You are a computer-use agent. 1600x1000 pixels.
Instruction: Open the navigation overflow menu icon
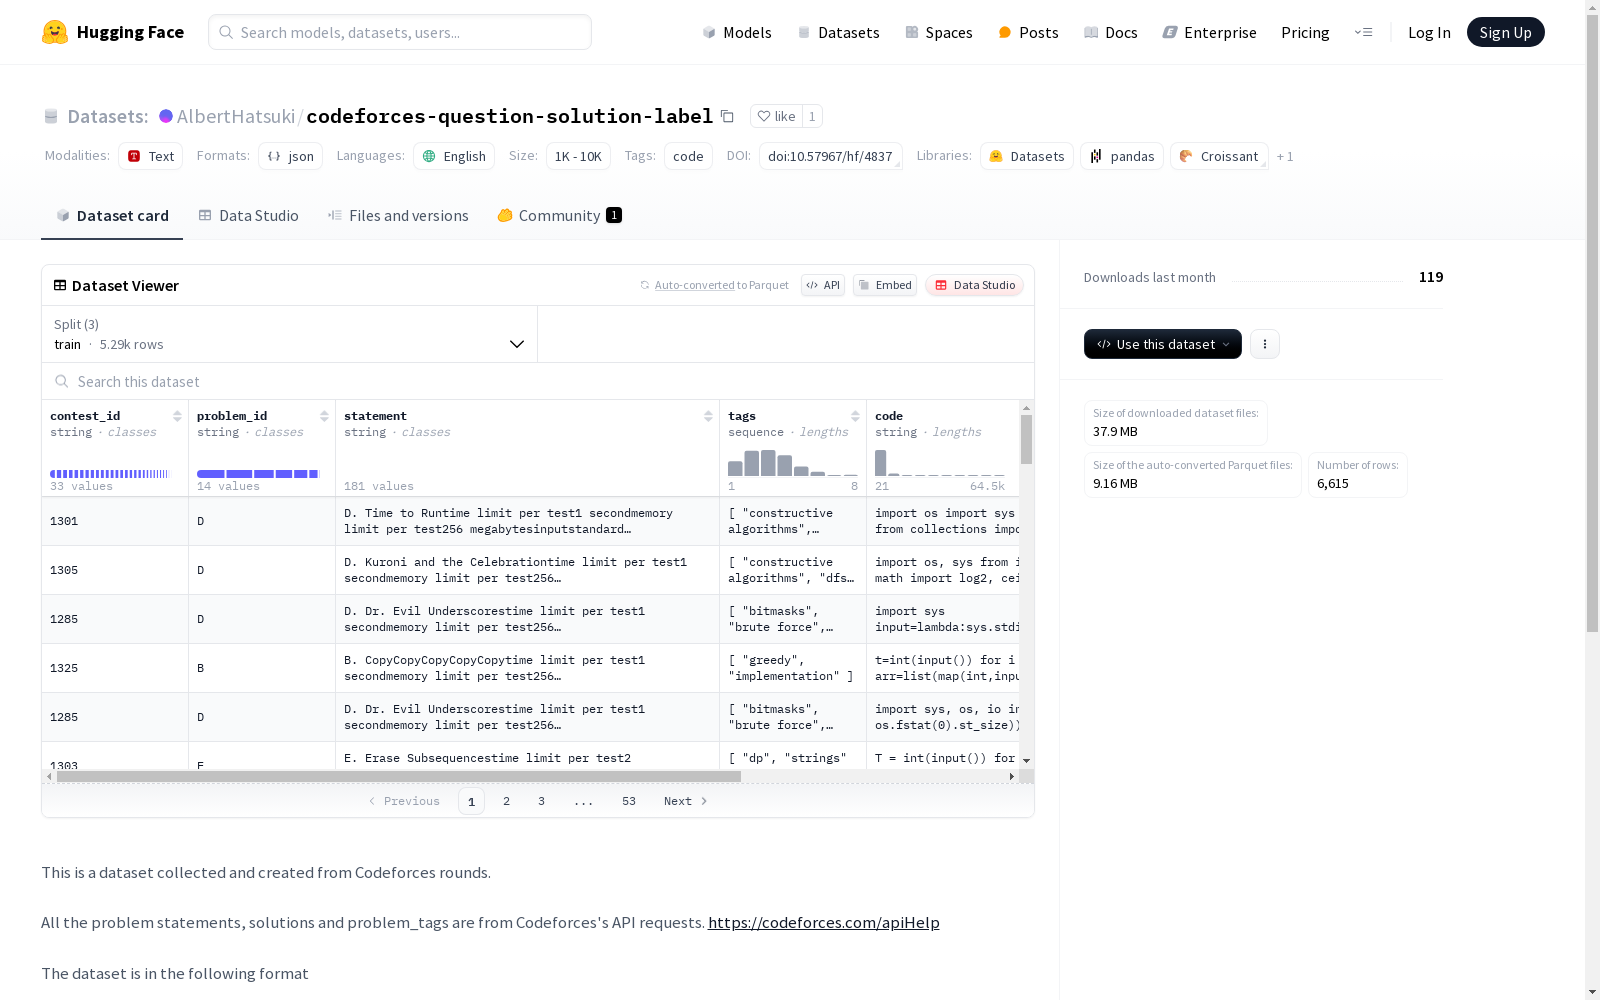pos(1363,32)
